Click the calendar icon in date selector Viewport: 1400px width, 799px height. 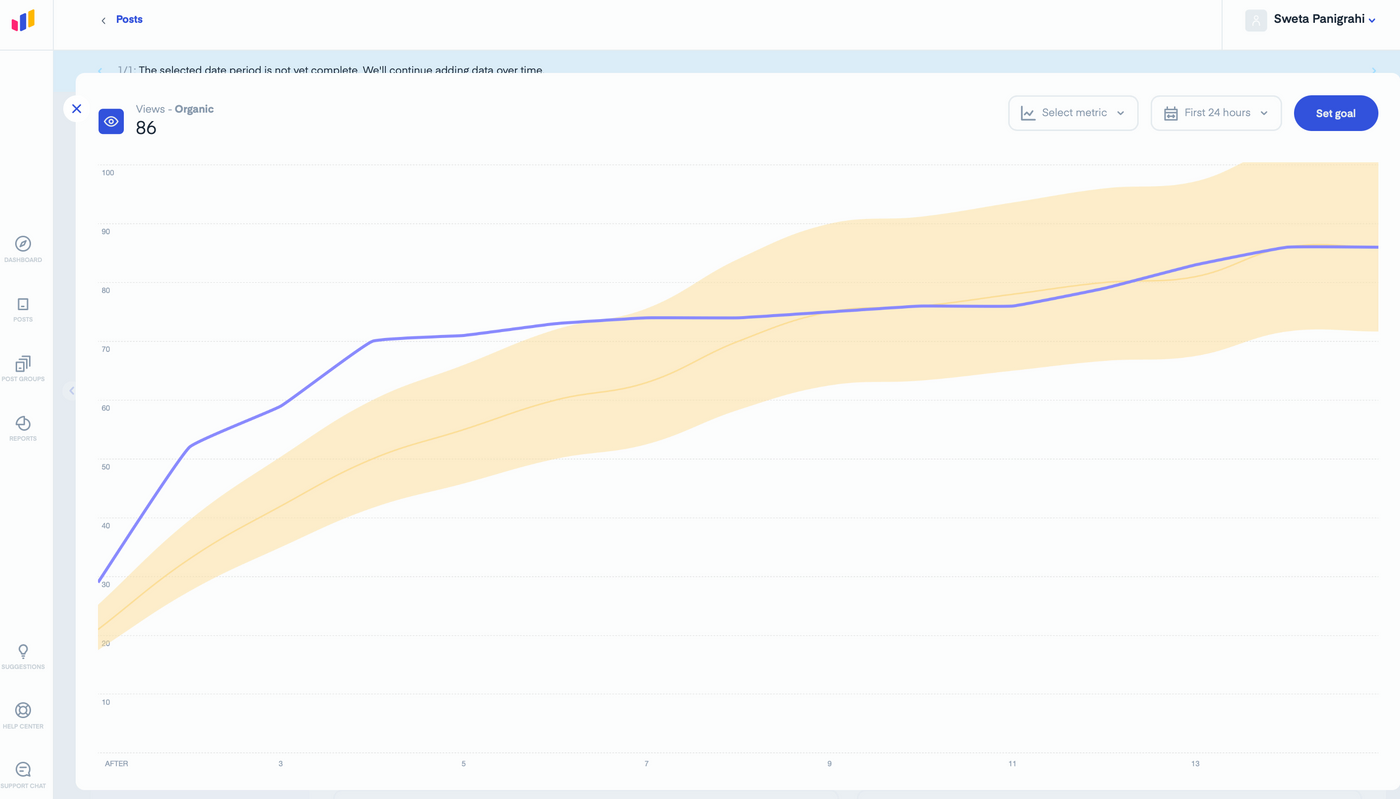[x=1171, y=113]
